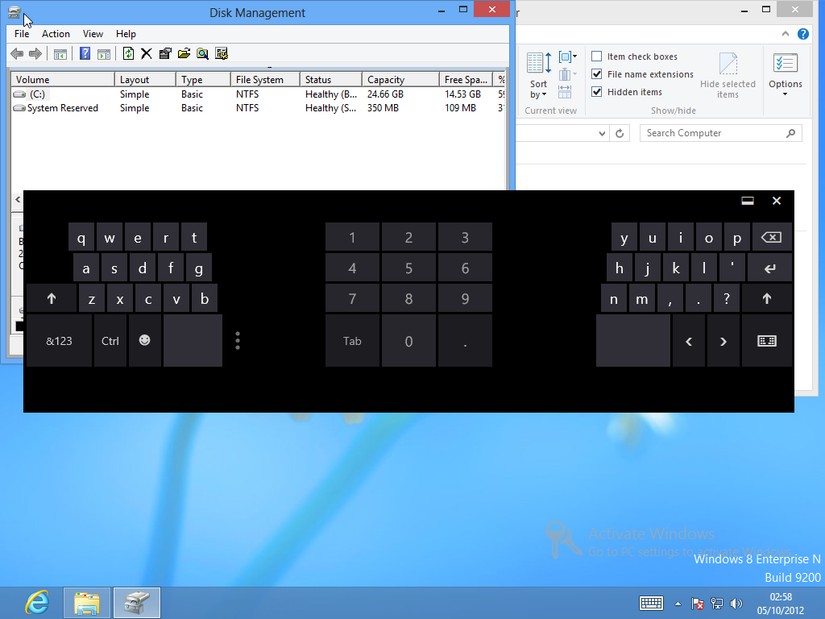825x619 pixels.
Task: Toggle the Show/Hide Console Tree toolbar icon
Action: tap(61, 54)
